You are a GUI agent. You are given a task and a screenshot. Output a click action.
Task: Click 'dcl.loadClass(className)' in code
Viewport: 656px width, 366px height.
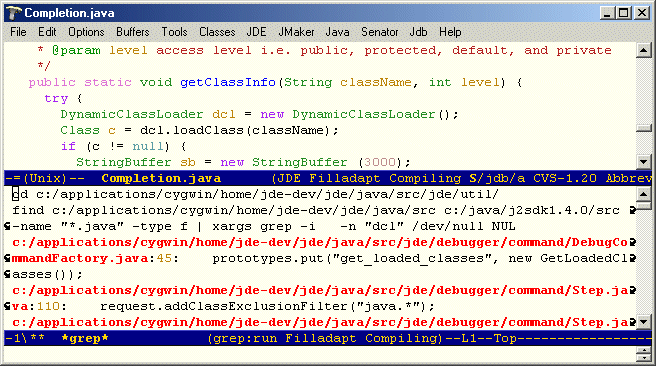point(236,131)
